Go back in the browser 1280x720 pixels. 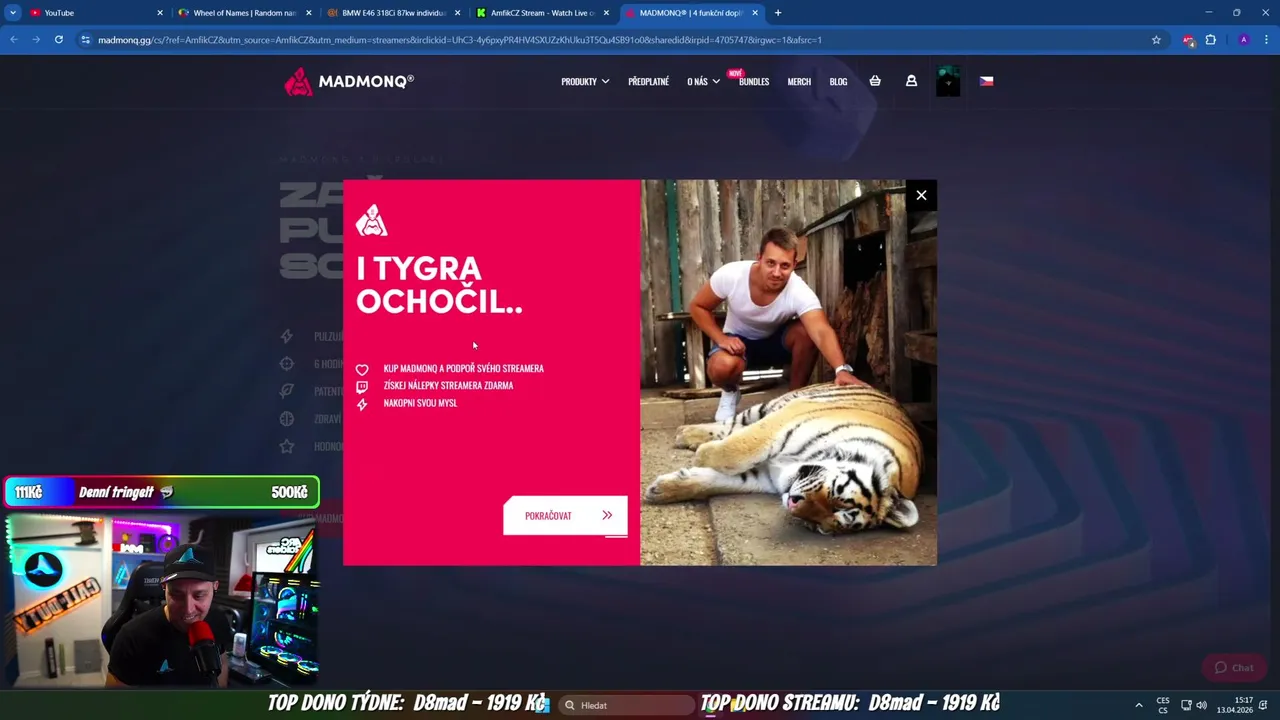pyautogui.click(x=14, y=40)
